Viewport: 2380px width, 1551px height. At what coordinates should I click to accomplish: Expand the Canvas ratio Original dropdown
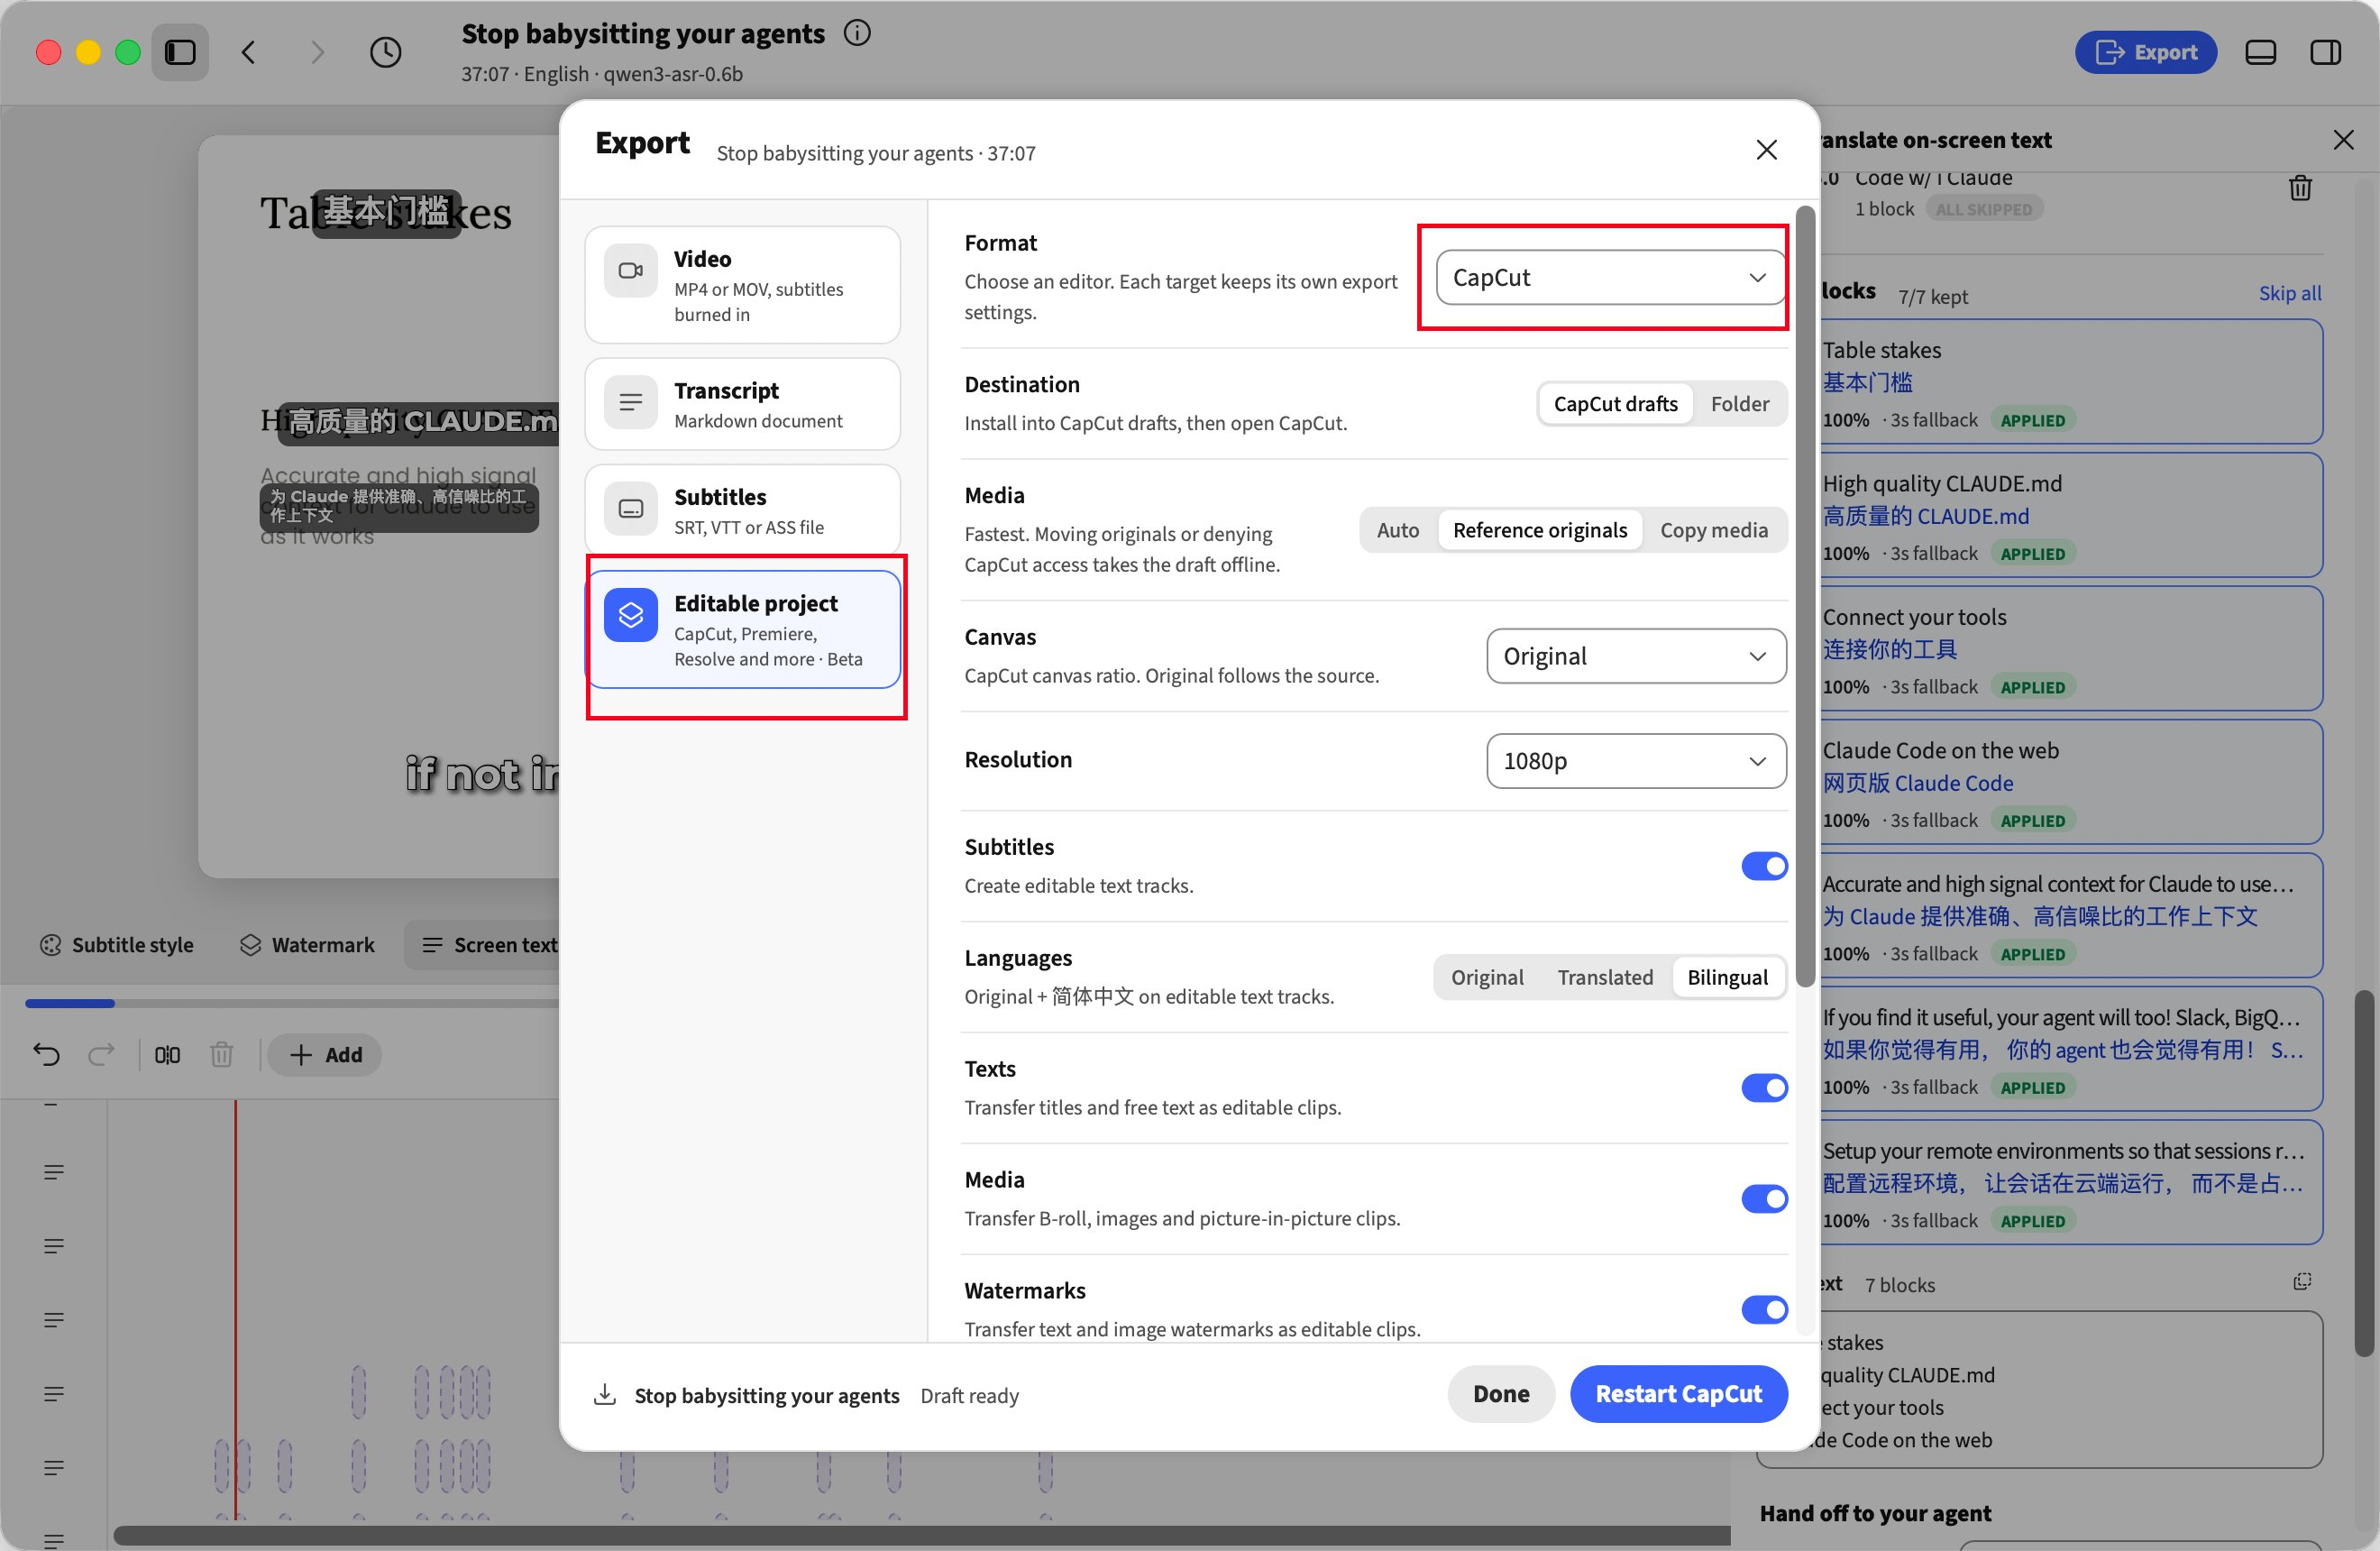pyautogui.click(x=1636, y=656)
